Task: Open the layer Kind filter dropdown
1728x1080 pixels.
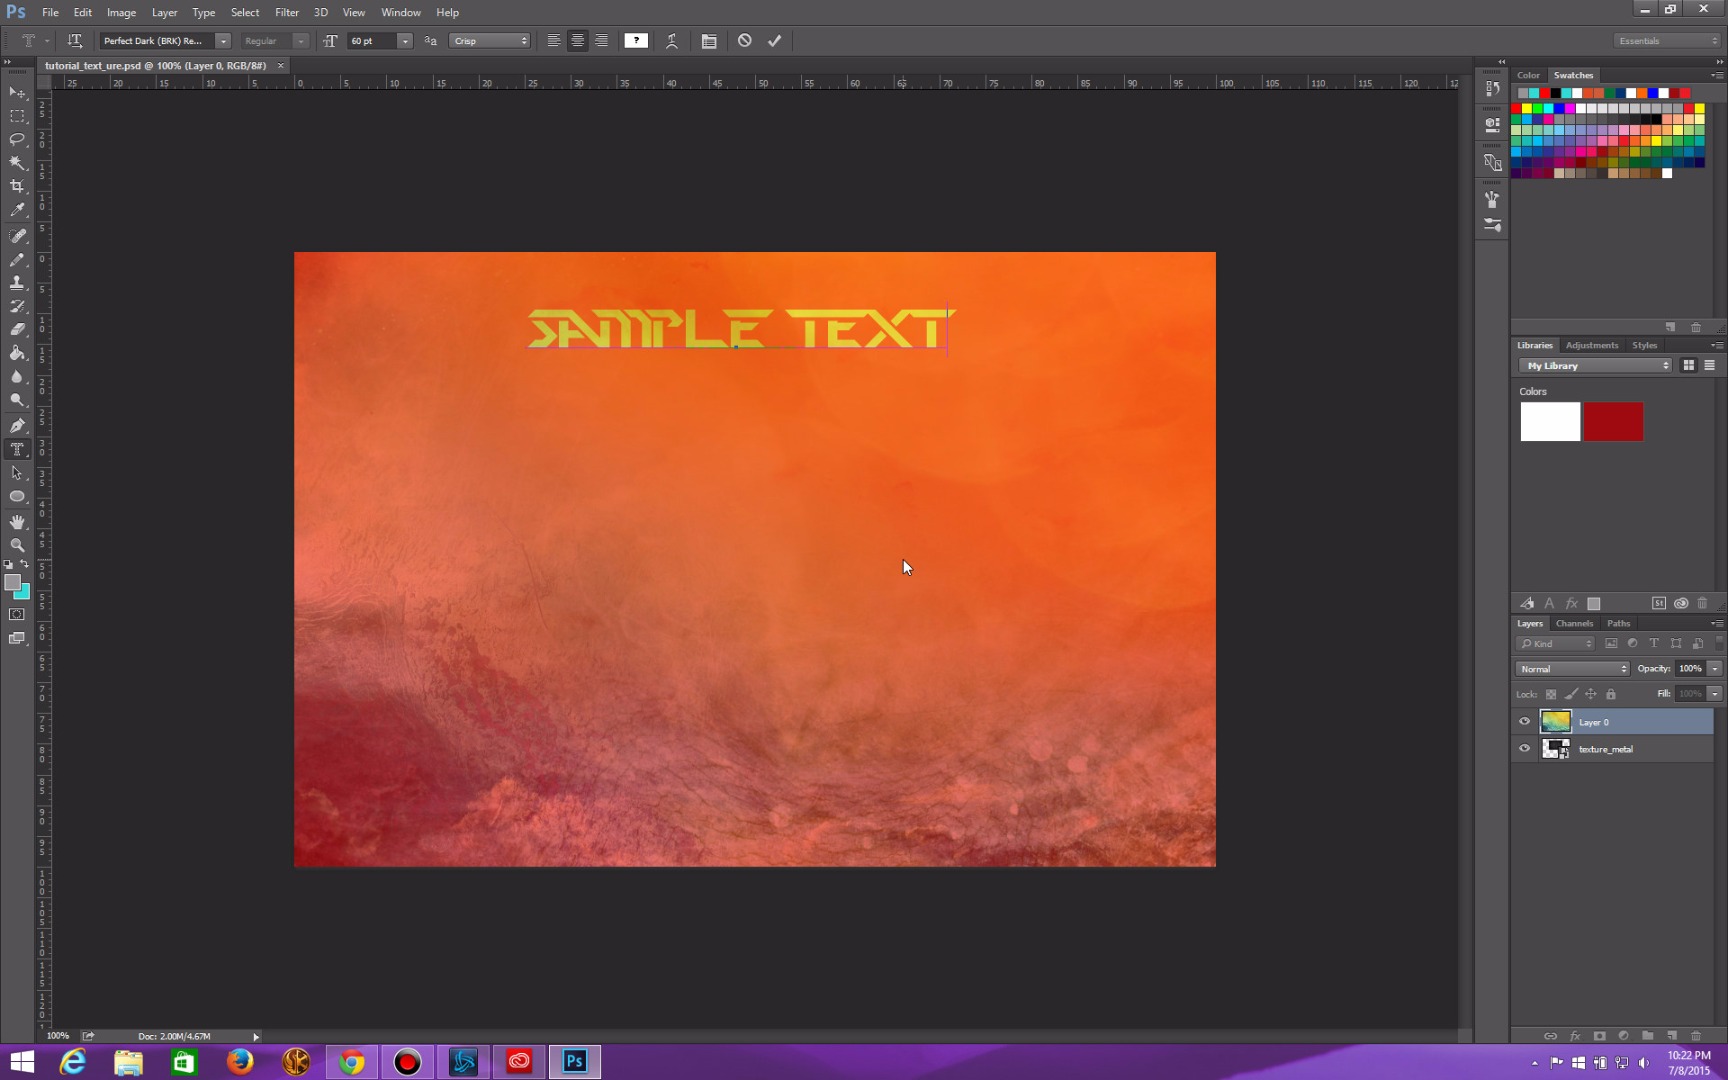Action: click(x=1555, y=644)
